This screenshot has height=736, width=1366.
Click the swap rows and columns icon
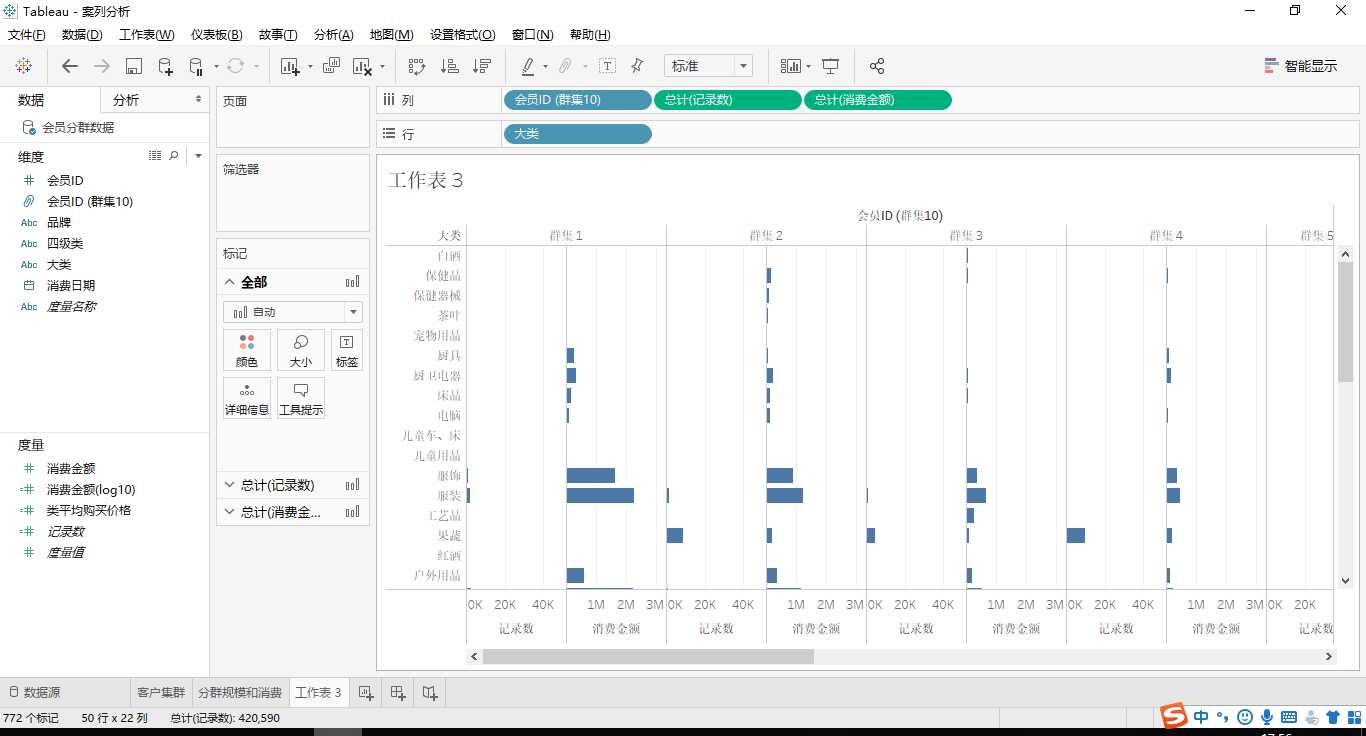tap(417, 66)
